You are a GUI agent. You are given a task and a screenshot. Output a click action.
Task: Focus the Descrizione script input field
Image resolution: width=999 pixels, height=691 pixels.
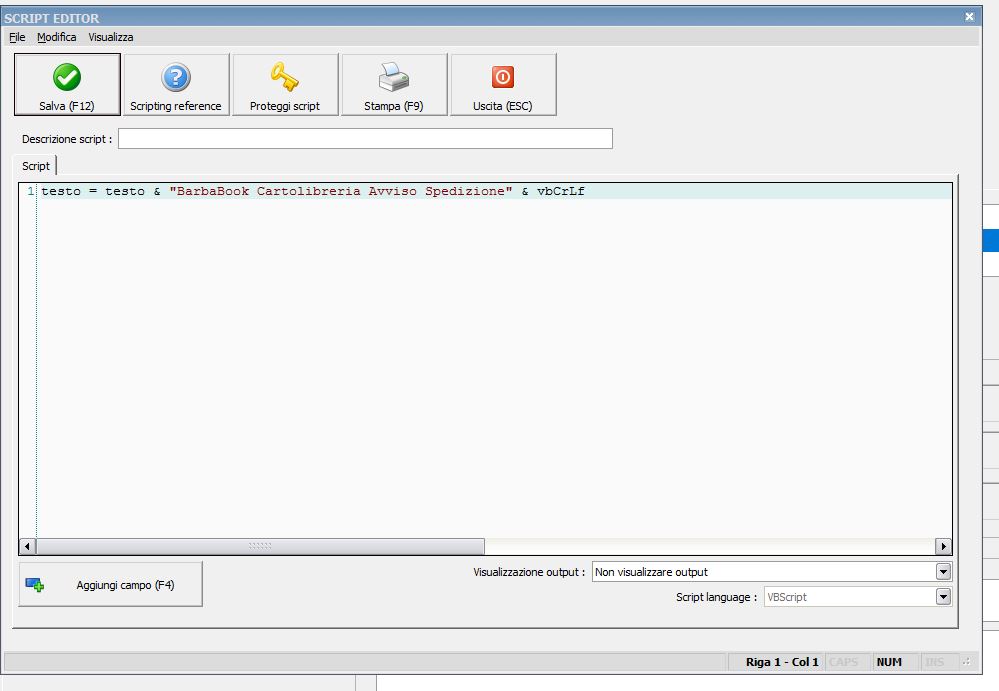click(365, 138)
